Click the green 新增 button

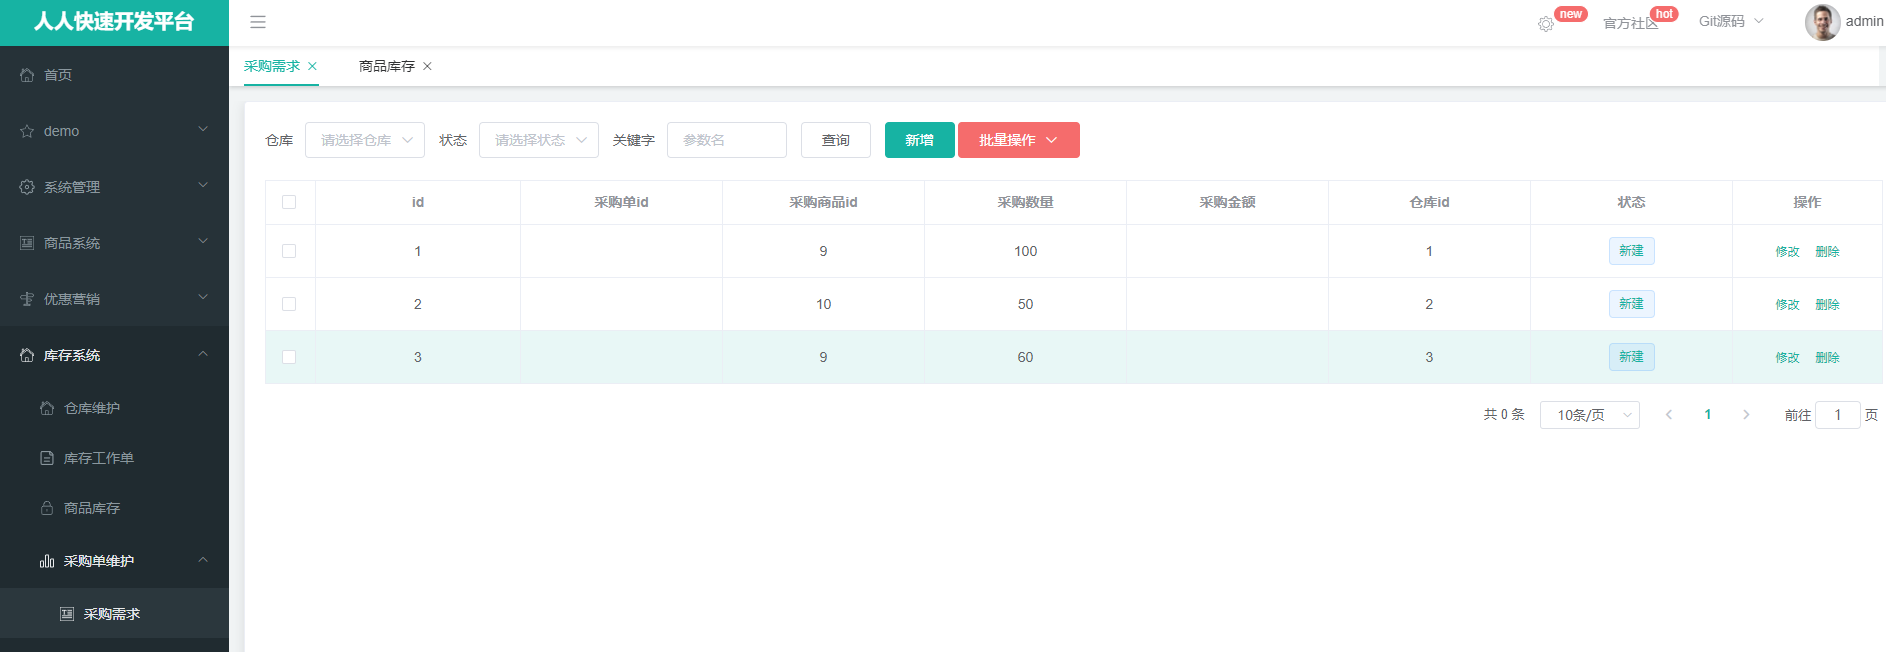919,140
